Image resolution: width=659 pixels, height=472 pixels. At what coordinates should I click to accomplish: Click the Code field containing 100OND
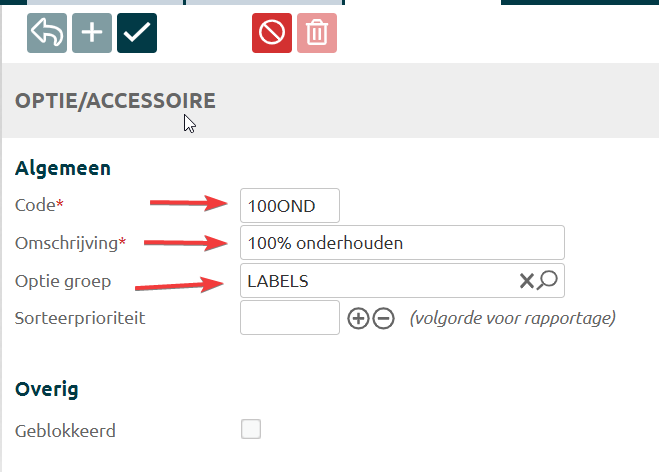[x=290, y=206]
